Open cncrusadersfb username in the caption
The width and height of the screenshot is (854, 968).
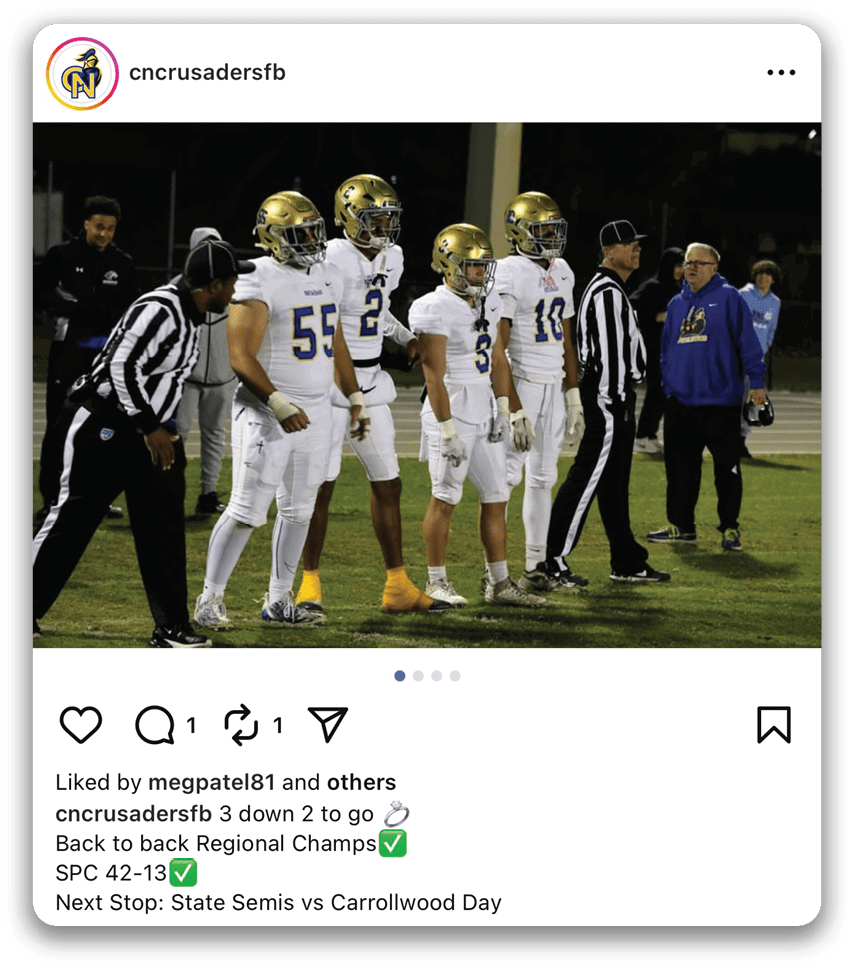pyautogui.click(x=134, y=814)
